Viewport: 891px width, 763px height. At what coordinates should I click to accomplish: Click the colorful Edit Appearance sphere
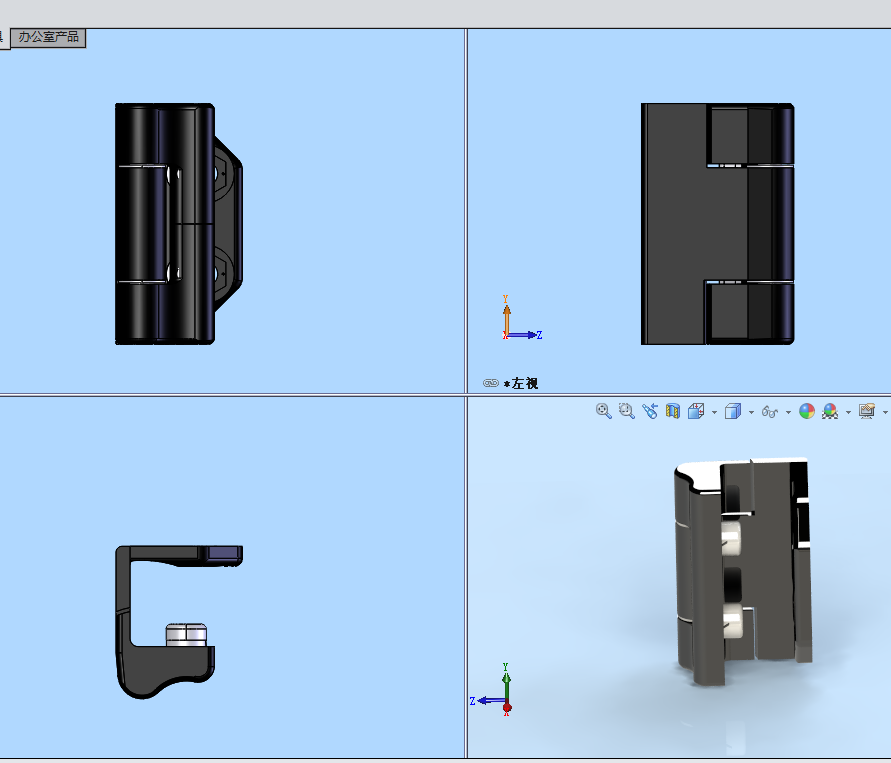[x=806, y=410]
